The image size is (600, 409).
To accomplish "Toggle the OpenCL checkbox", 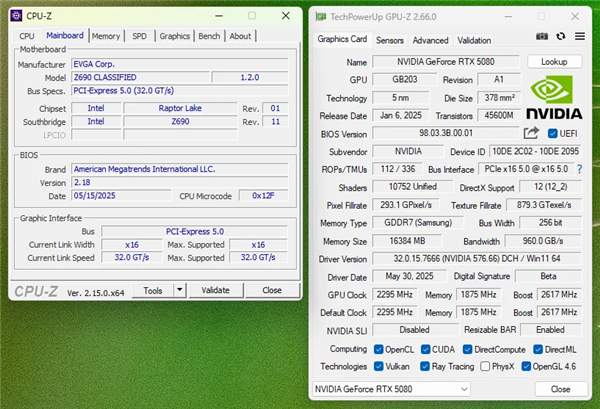I will coord(379,348).
